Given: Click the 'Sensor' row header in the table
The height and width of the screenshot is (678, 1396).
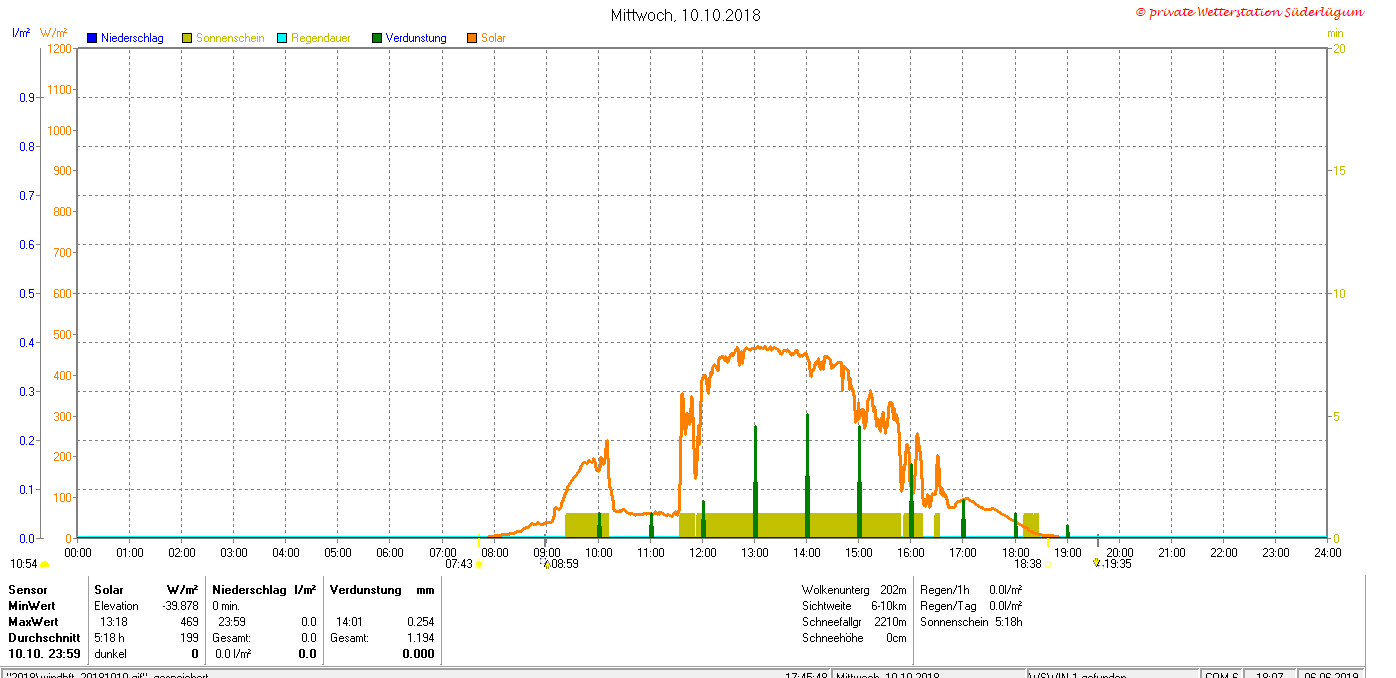Looking at the screenshot, I should click(28, 590).
